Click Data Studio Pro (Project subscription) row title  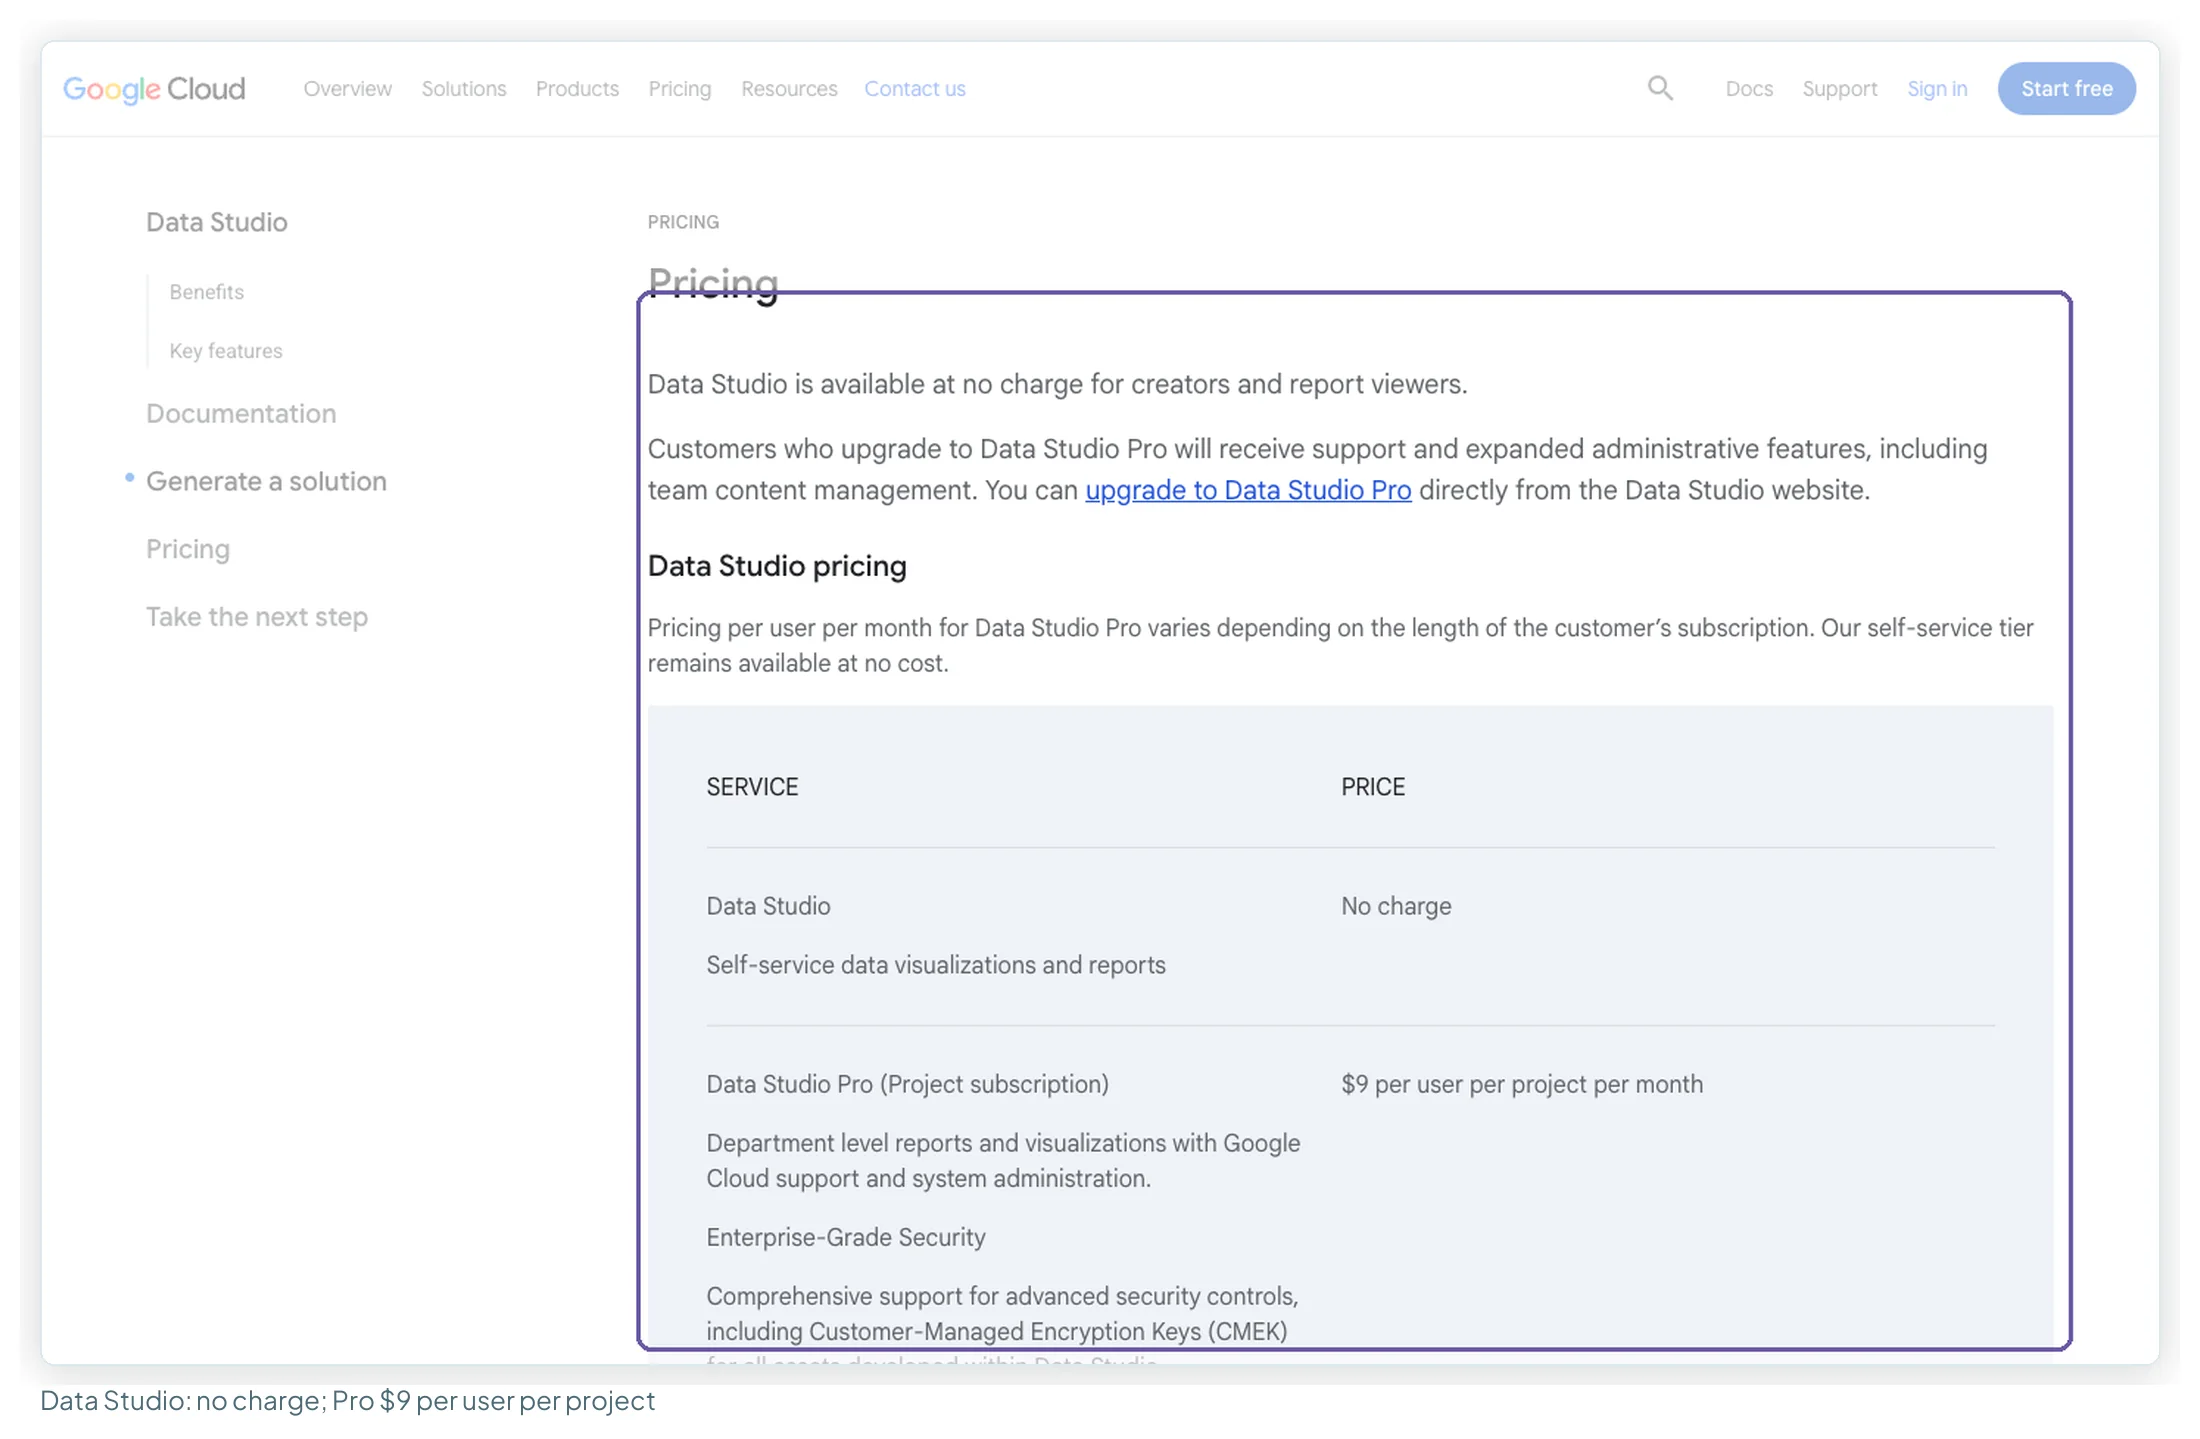pyautogui.click(x=908, y=1084)
